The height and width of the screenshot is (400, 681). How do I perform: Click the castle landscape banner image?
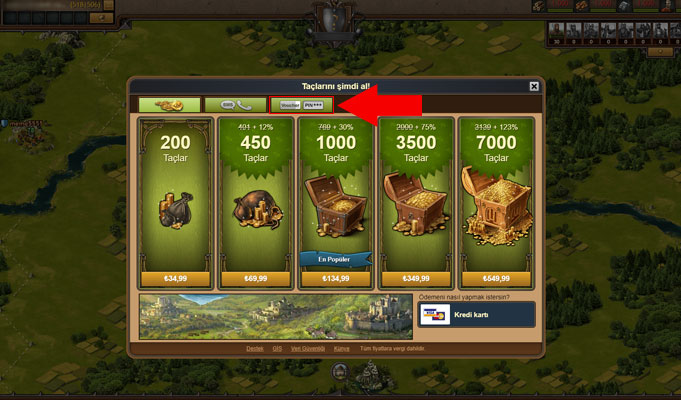[x=276, y=317]
